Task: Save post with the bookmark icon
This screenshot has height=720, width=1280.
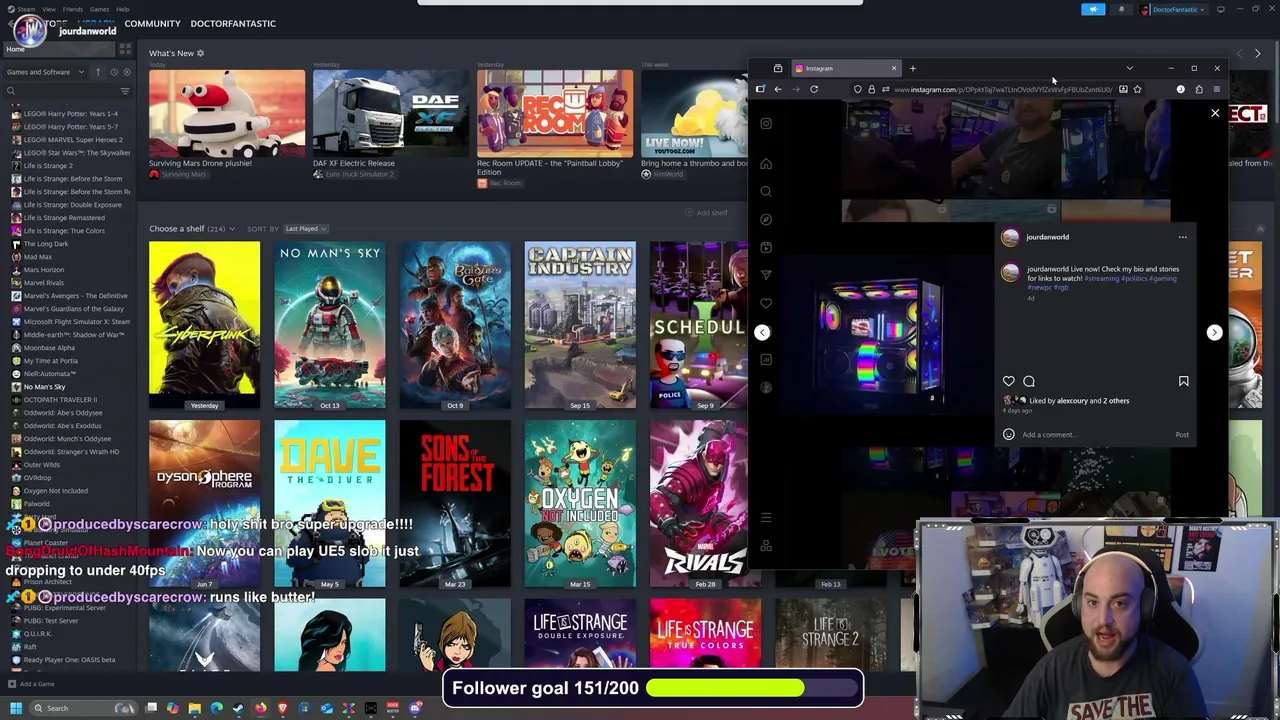Action: tap(1183, 381)
